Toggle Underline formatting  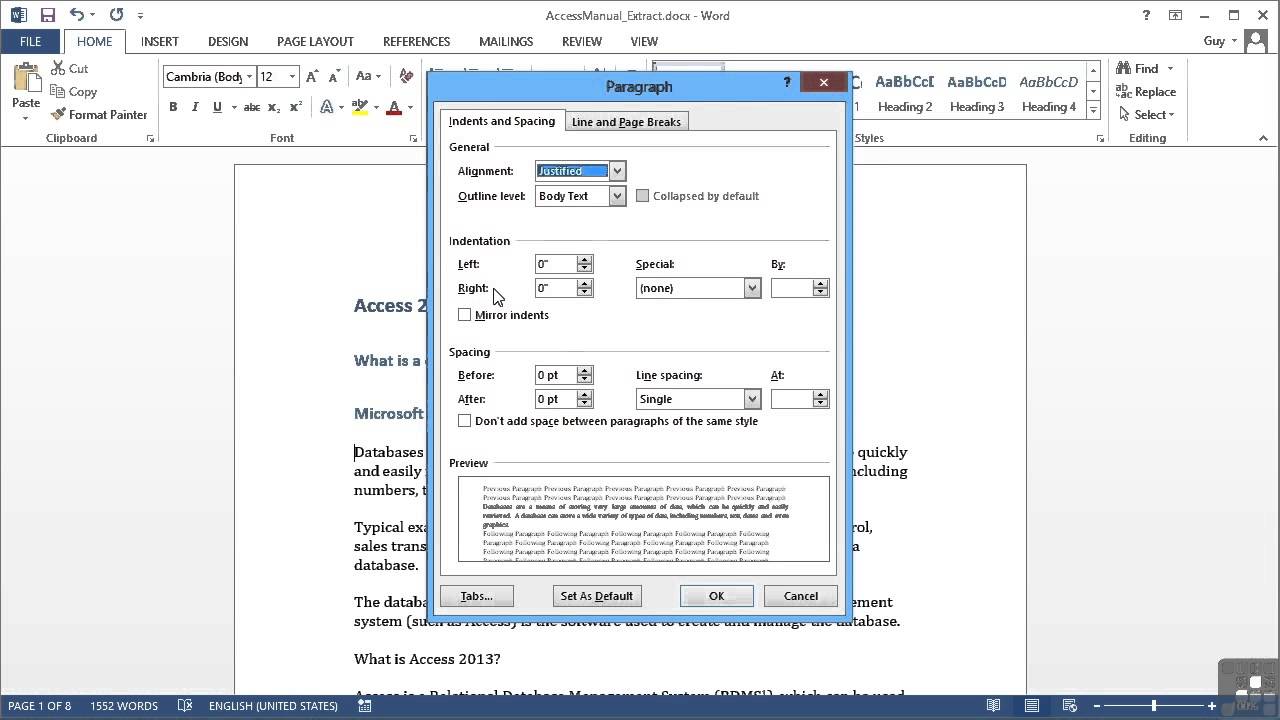(217, 107)
